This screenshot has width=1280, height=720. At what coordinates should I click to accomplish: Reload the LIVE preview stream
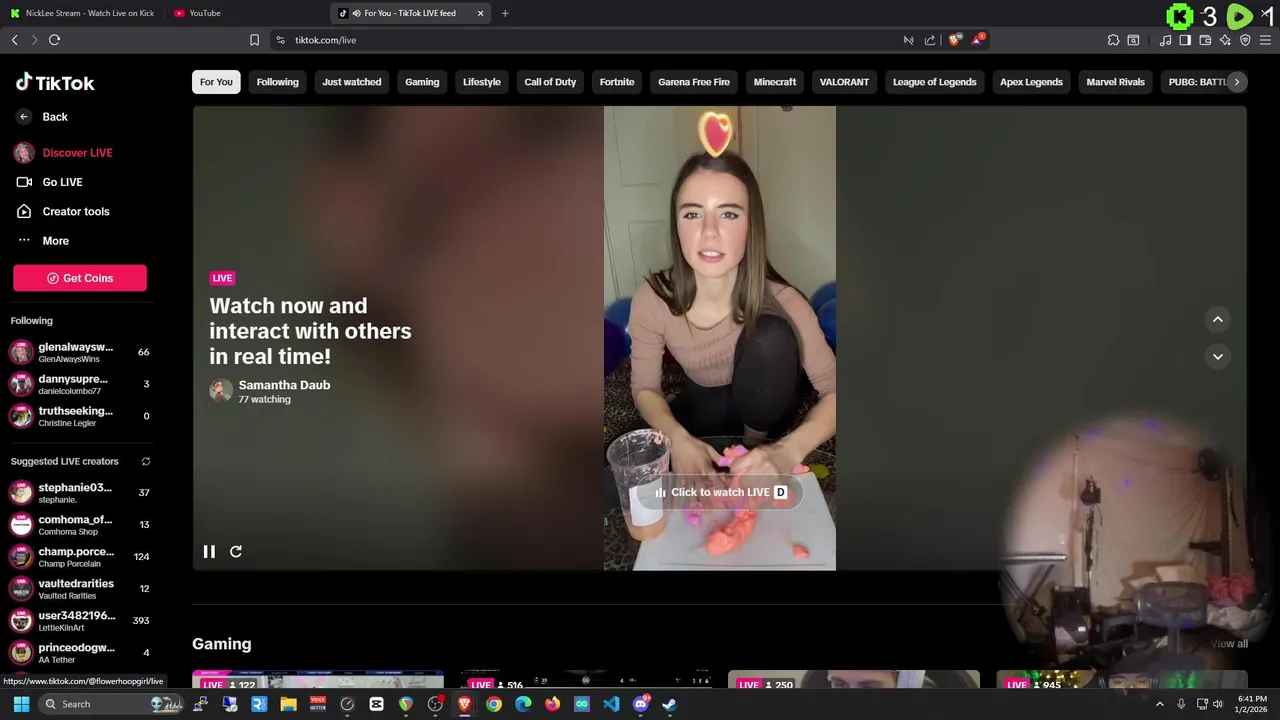[236, 552]
